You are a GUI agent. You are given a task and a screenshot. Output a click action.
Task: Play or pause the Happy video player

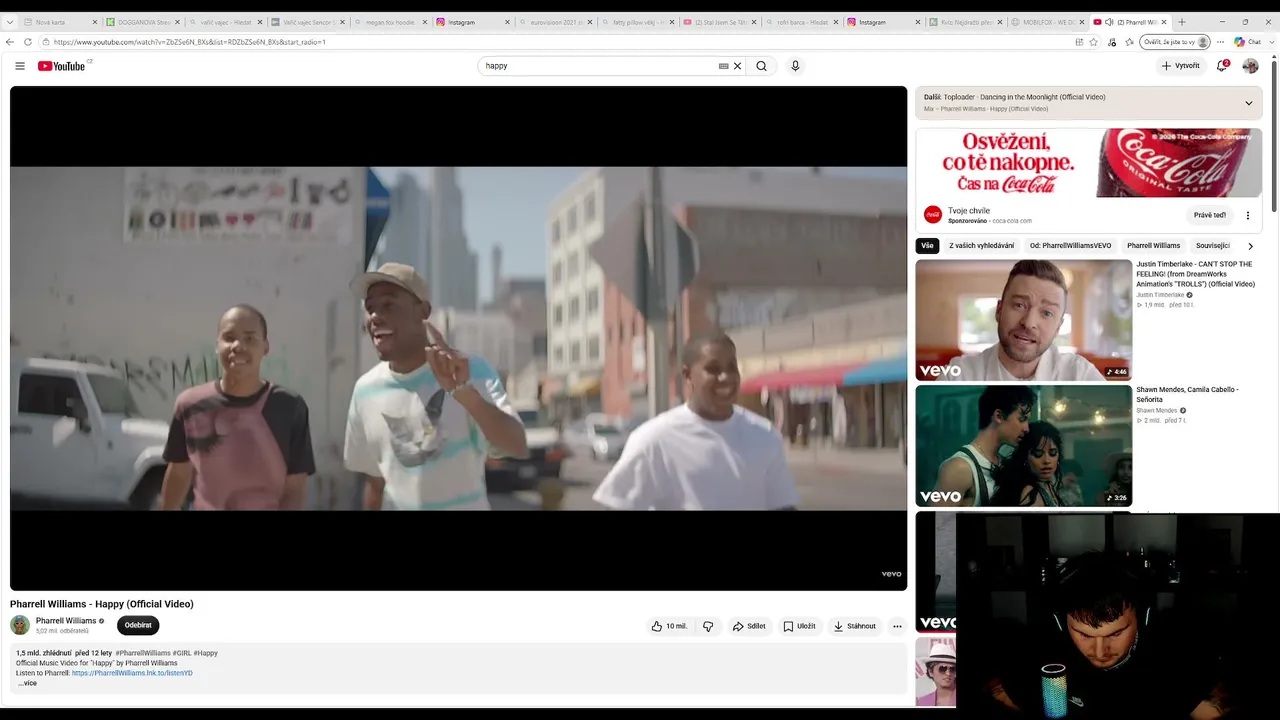(458, 338)
